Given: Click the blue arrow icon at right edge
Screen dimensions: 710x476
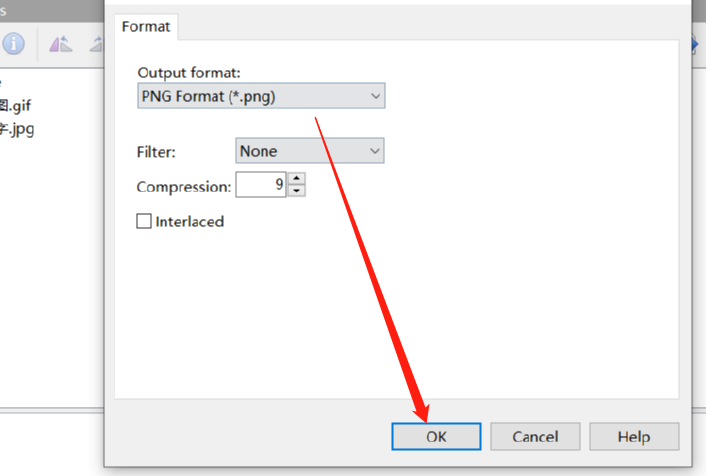Looking at the screenshot, I should tap(695, 44).
